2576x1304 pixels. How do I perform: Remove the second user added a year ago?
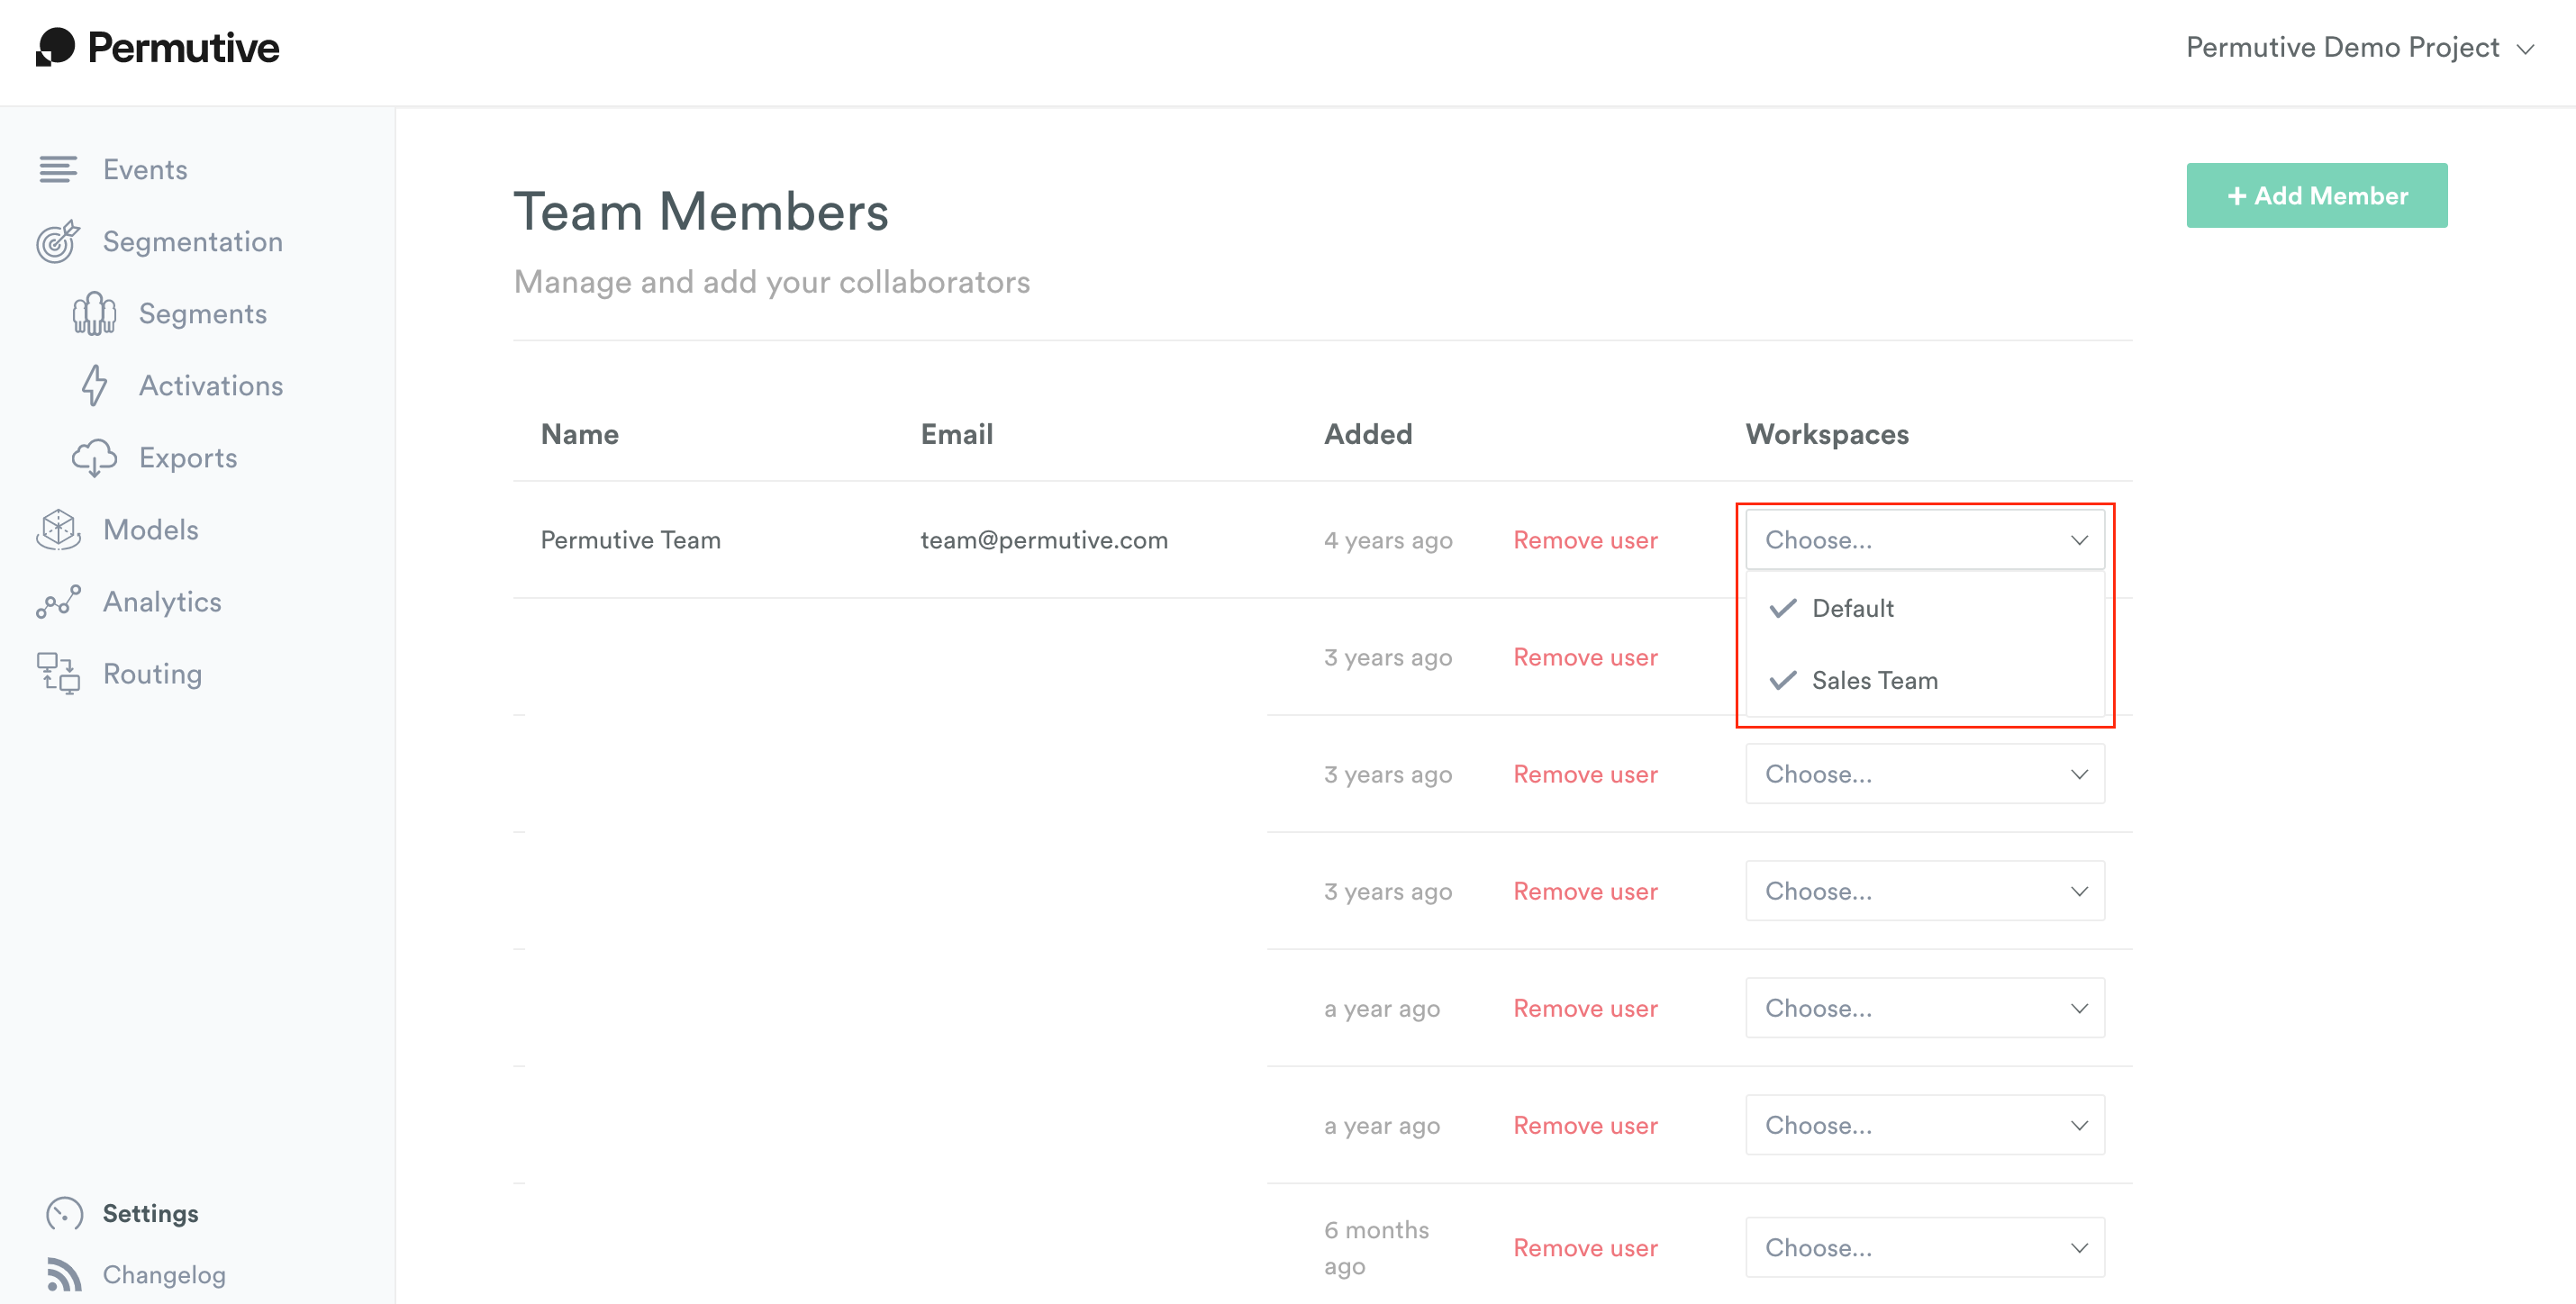tap(1585, 1125)
